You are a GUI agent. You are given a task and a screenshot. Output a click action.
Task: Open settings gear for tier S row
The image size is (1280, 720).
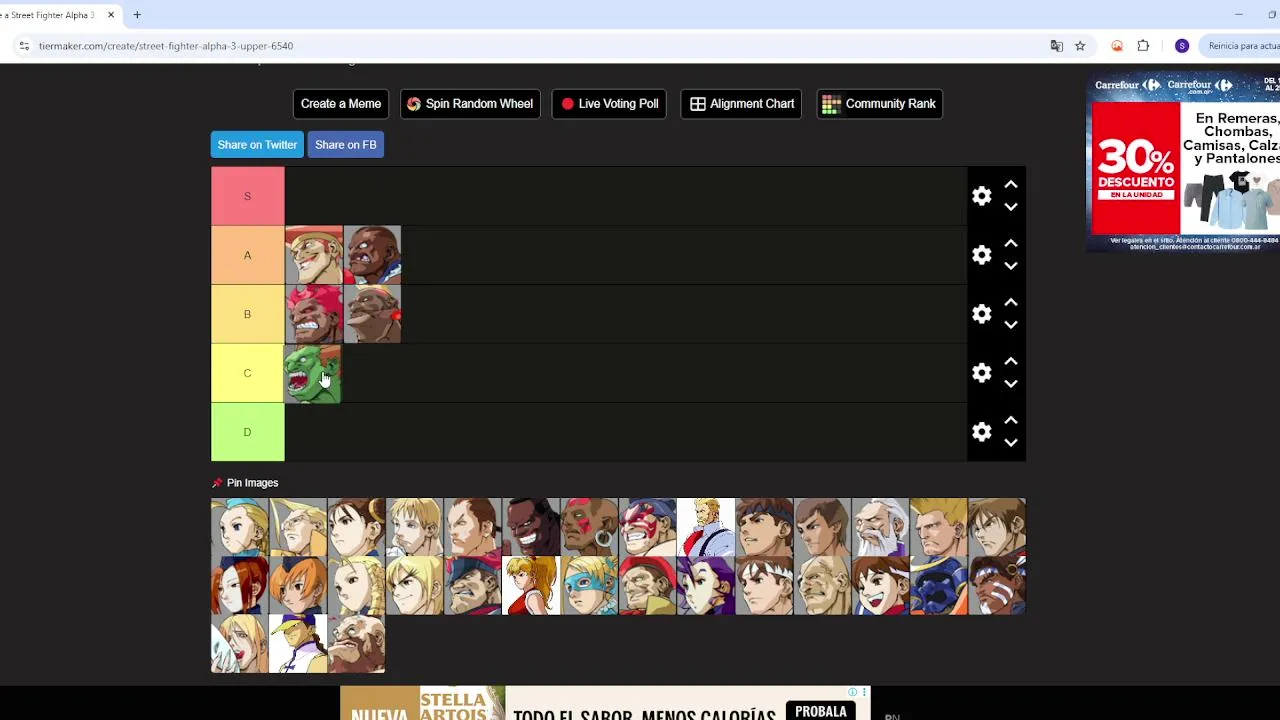[982, 196]
